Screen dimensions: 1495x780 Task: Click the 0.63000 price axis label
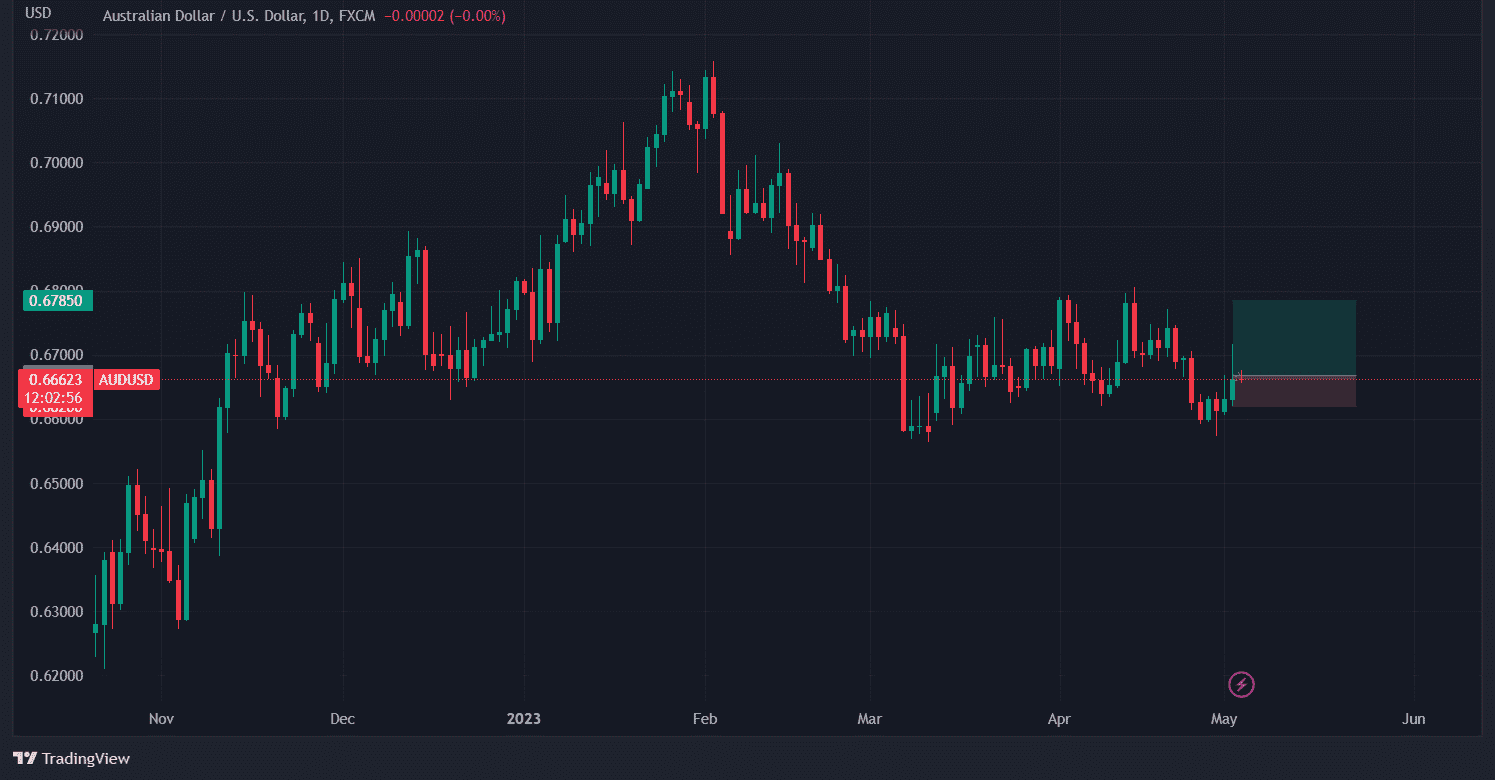[x=57, y=612]
